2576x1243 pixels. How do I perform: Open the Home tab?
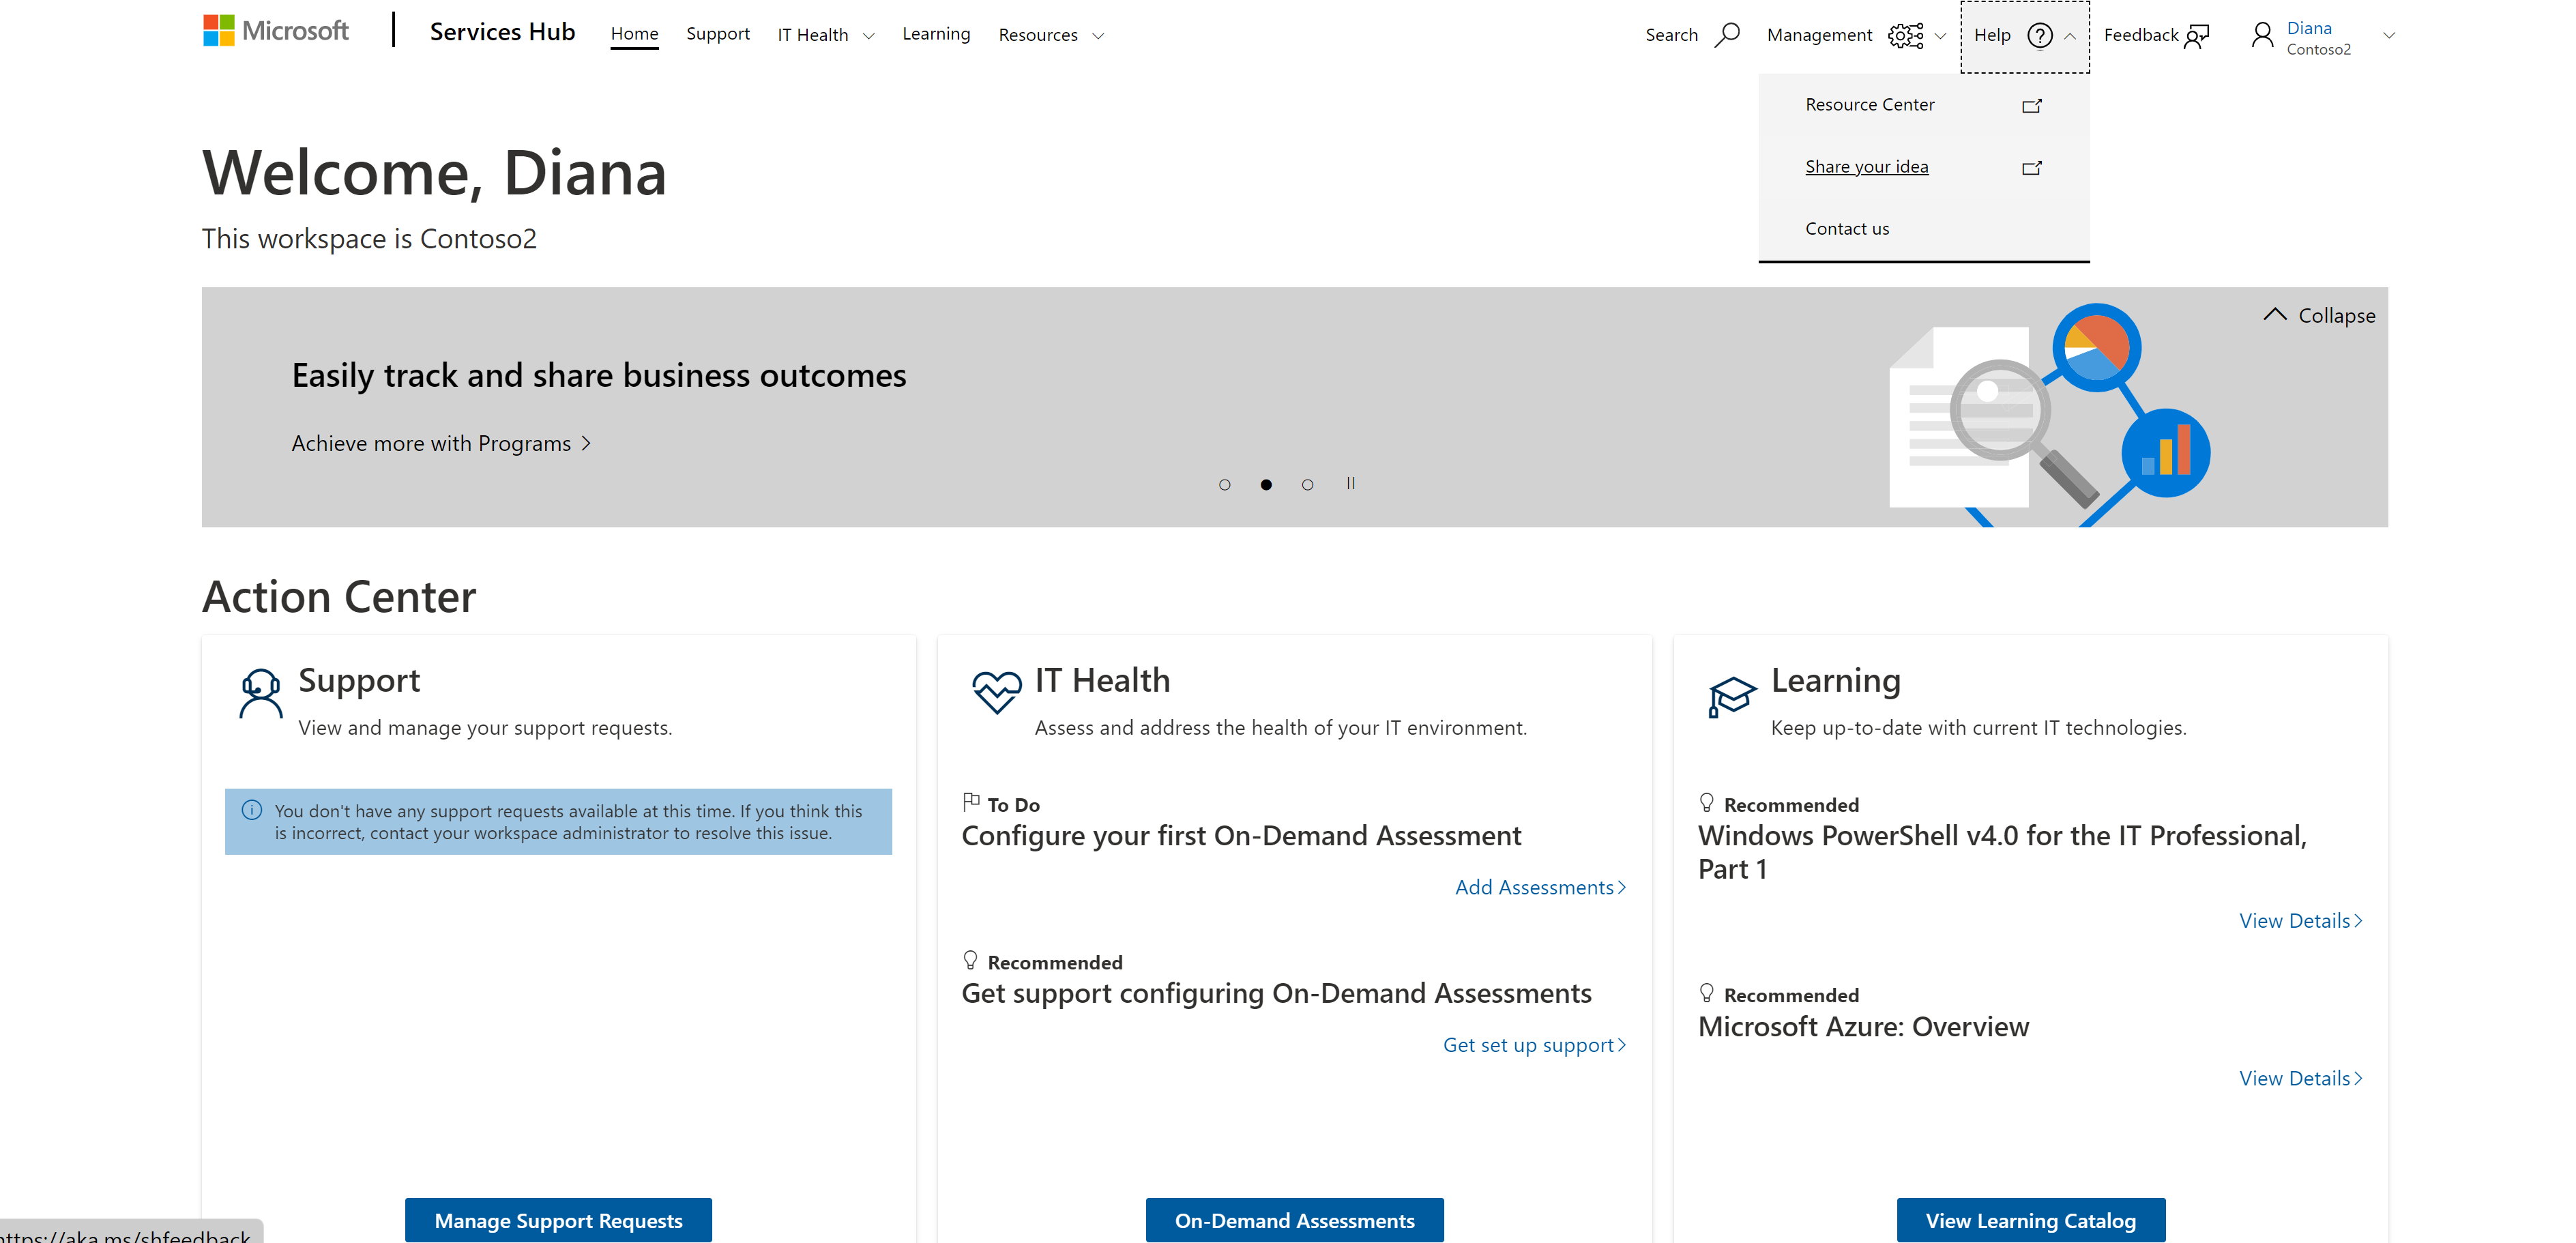point(634,34)
